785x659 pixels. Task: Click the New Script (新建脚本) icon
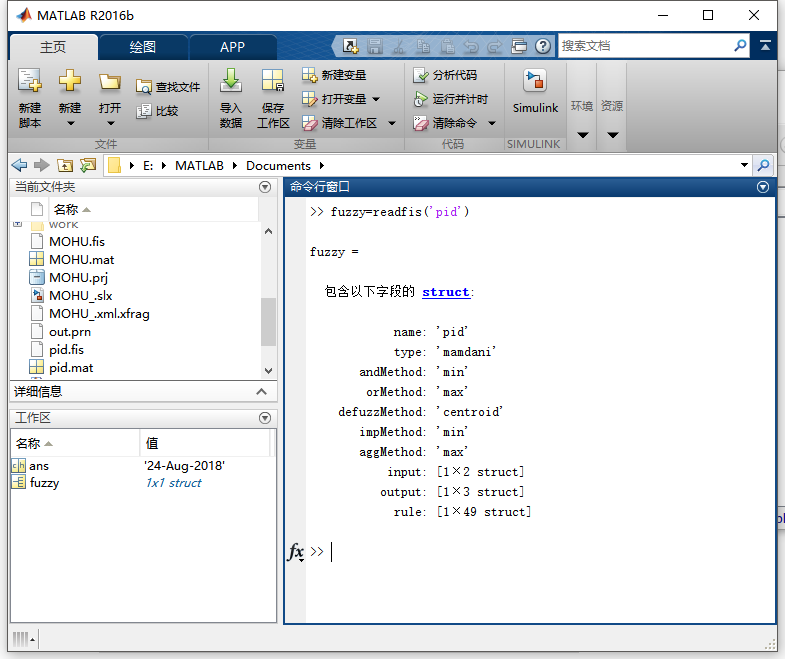[30, 81]
